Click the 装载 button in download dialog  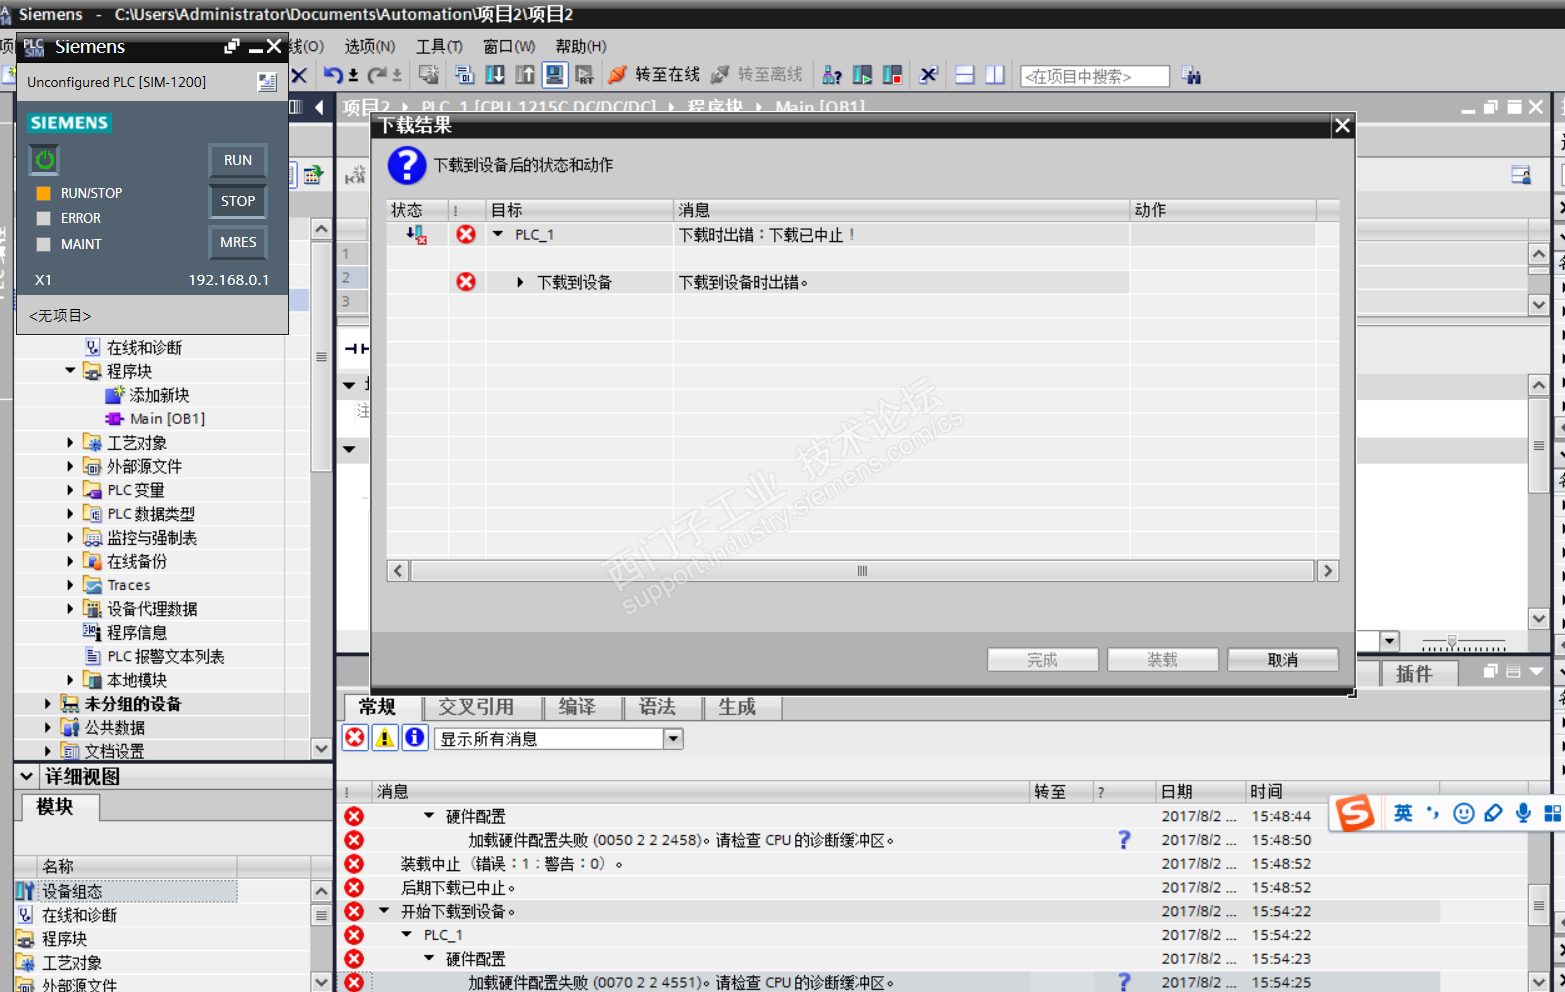(1163, 660)
